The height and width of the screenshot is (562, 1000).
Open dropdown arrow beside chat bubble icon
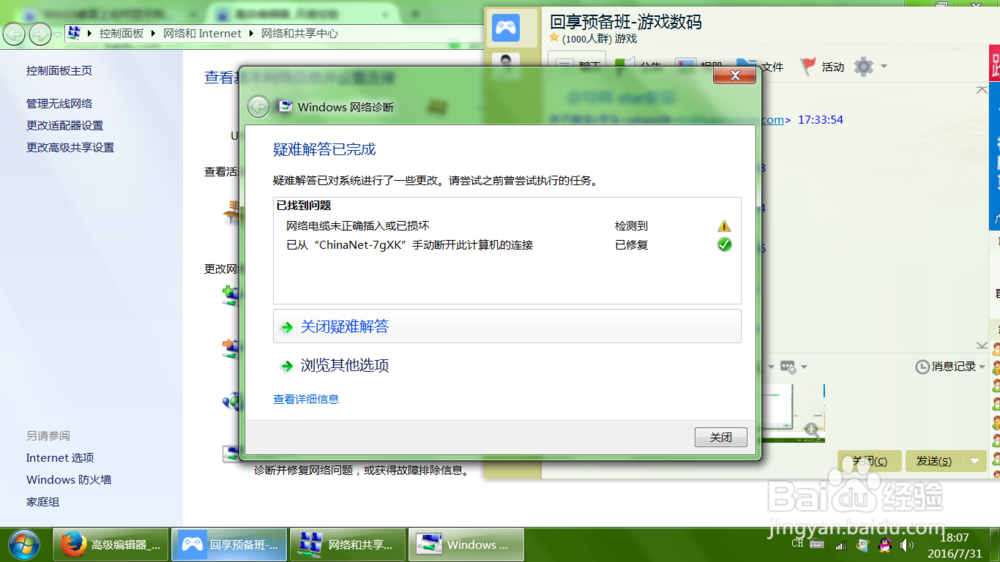(804, 367)
